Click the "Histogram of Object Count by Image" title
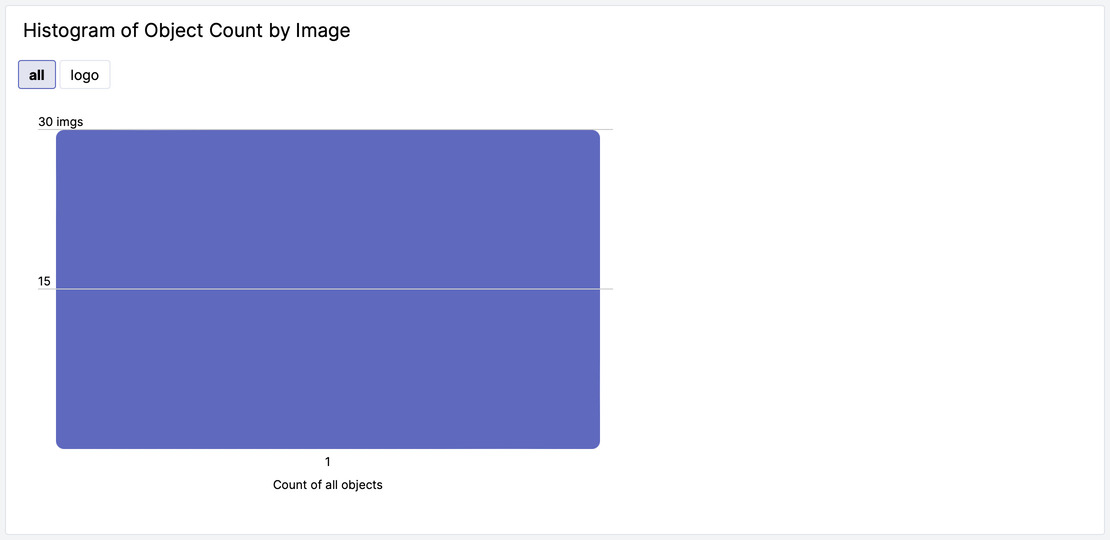The image size is (1110, 540). [x=187, y=31]
